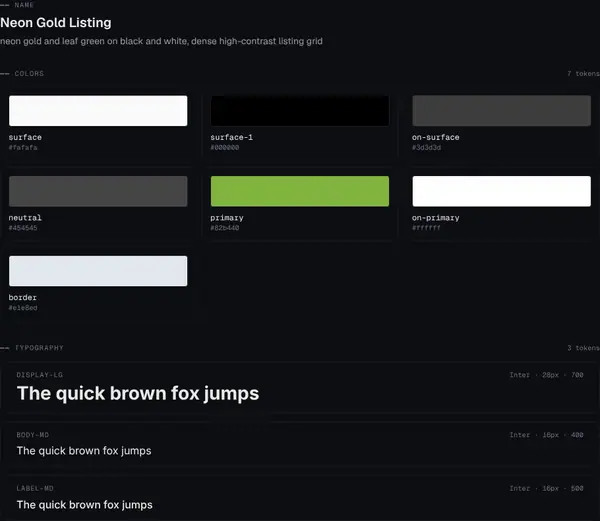The width and height of the screenshot is (600, 521).
Task: Click the hex value #ffffff
Action: point(426,228)
